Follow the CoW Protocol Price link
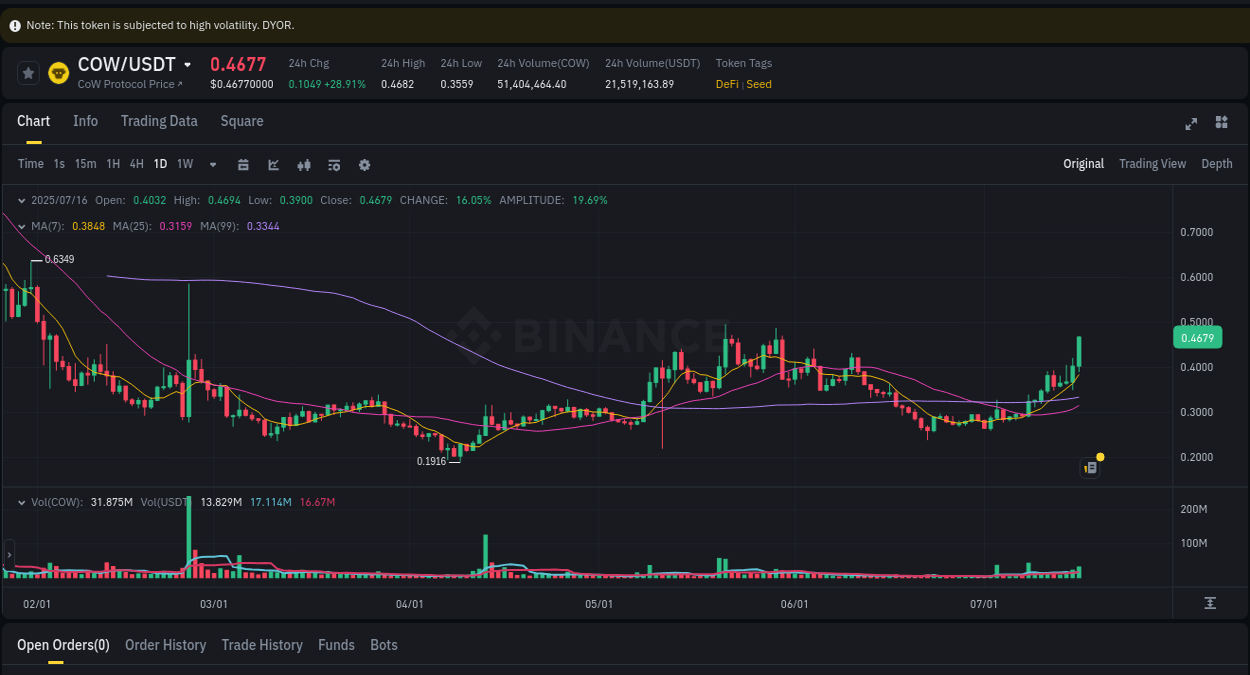Image resolution: width=1250 pixels, height=675 pixels. click(x=128, y=84)
